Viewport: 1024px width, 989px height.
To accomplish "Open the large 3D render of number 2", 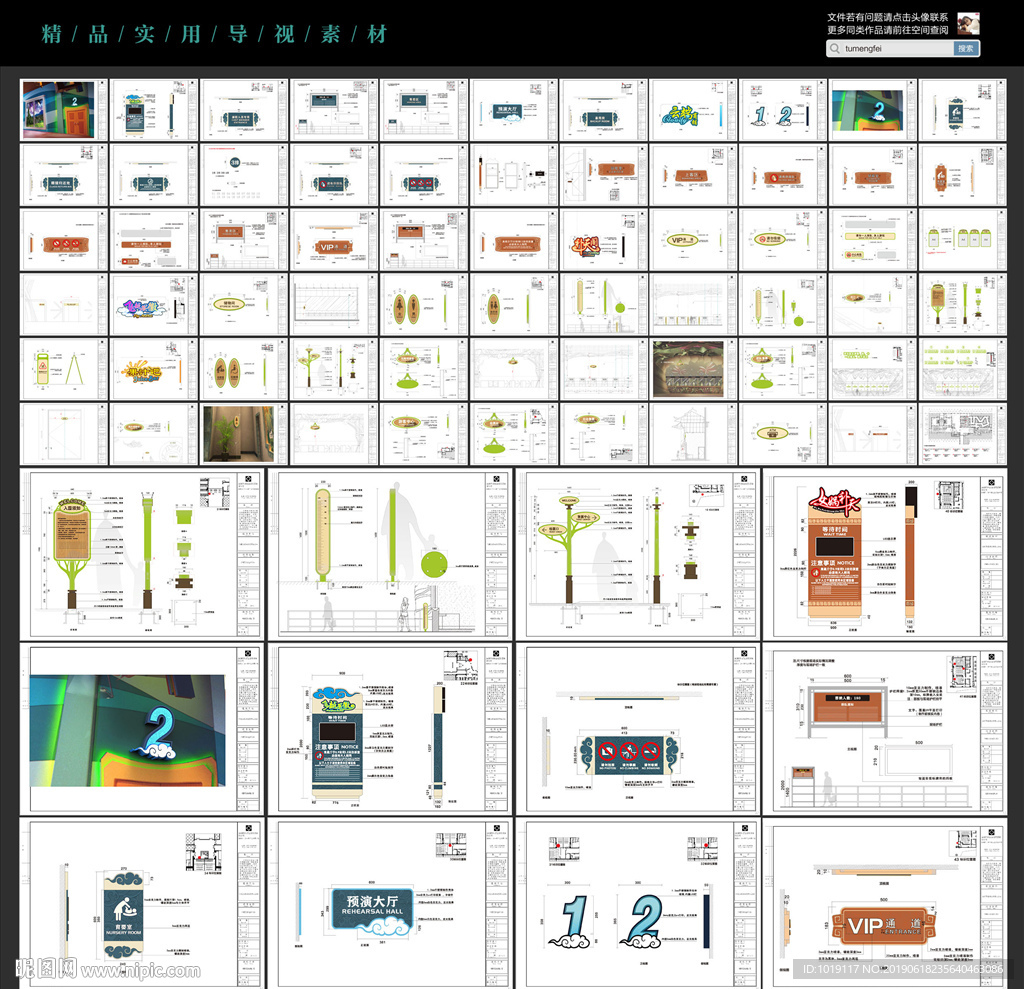I will [x=143, y=729].
